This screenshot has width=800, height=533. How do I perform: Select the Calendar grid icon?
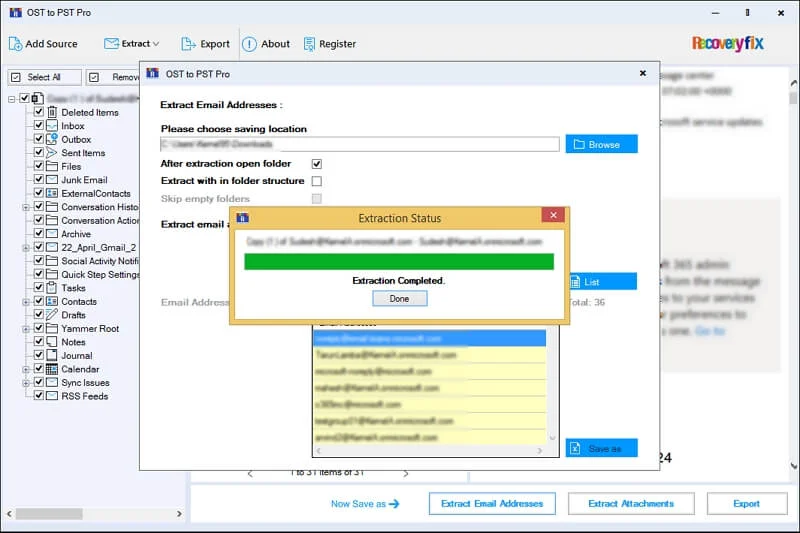click(x=52, y=369)
